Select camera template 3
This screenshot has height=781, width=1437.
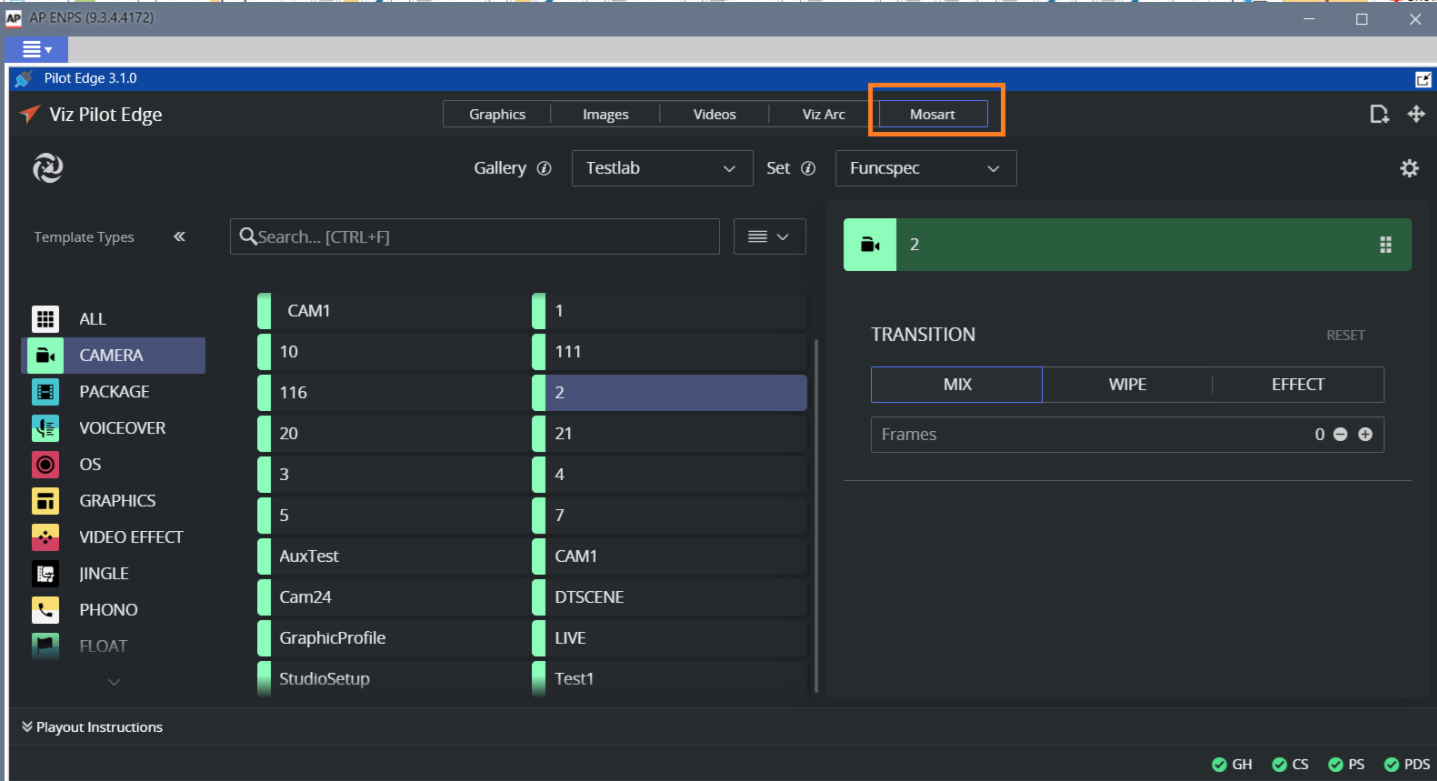[x=395, y=474]
